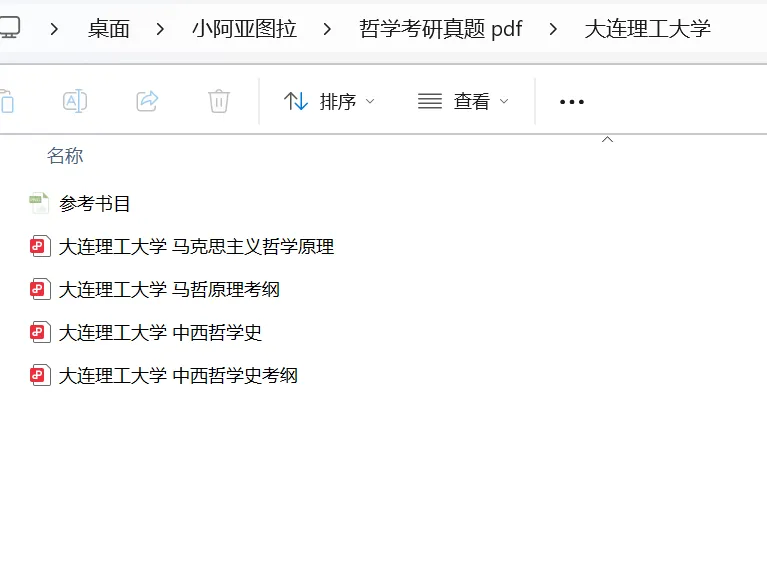Screen dimensions: 767x584
Task: Click the sort arrows icon beside 排序
Action: click(296, 101)
